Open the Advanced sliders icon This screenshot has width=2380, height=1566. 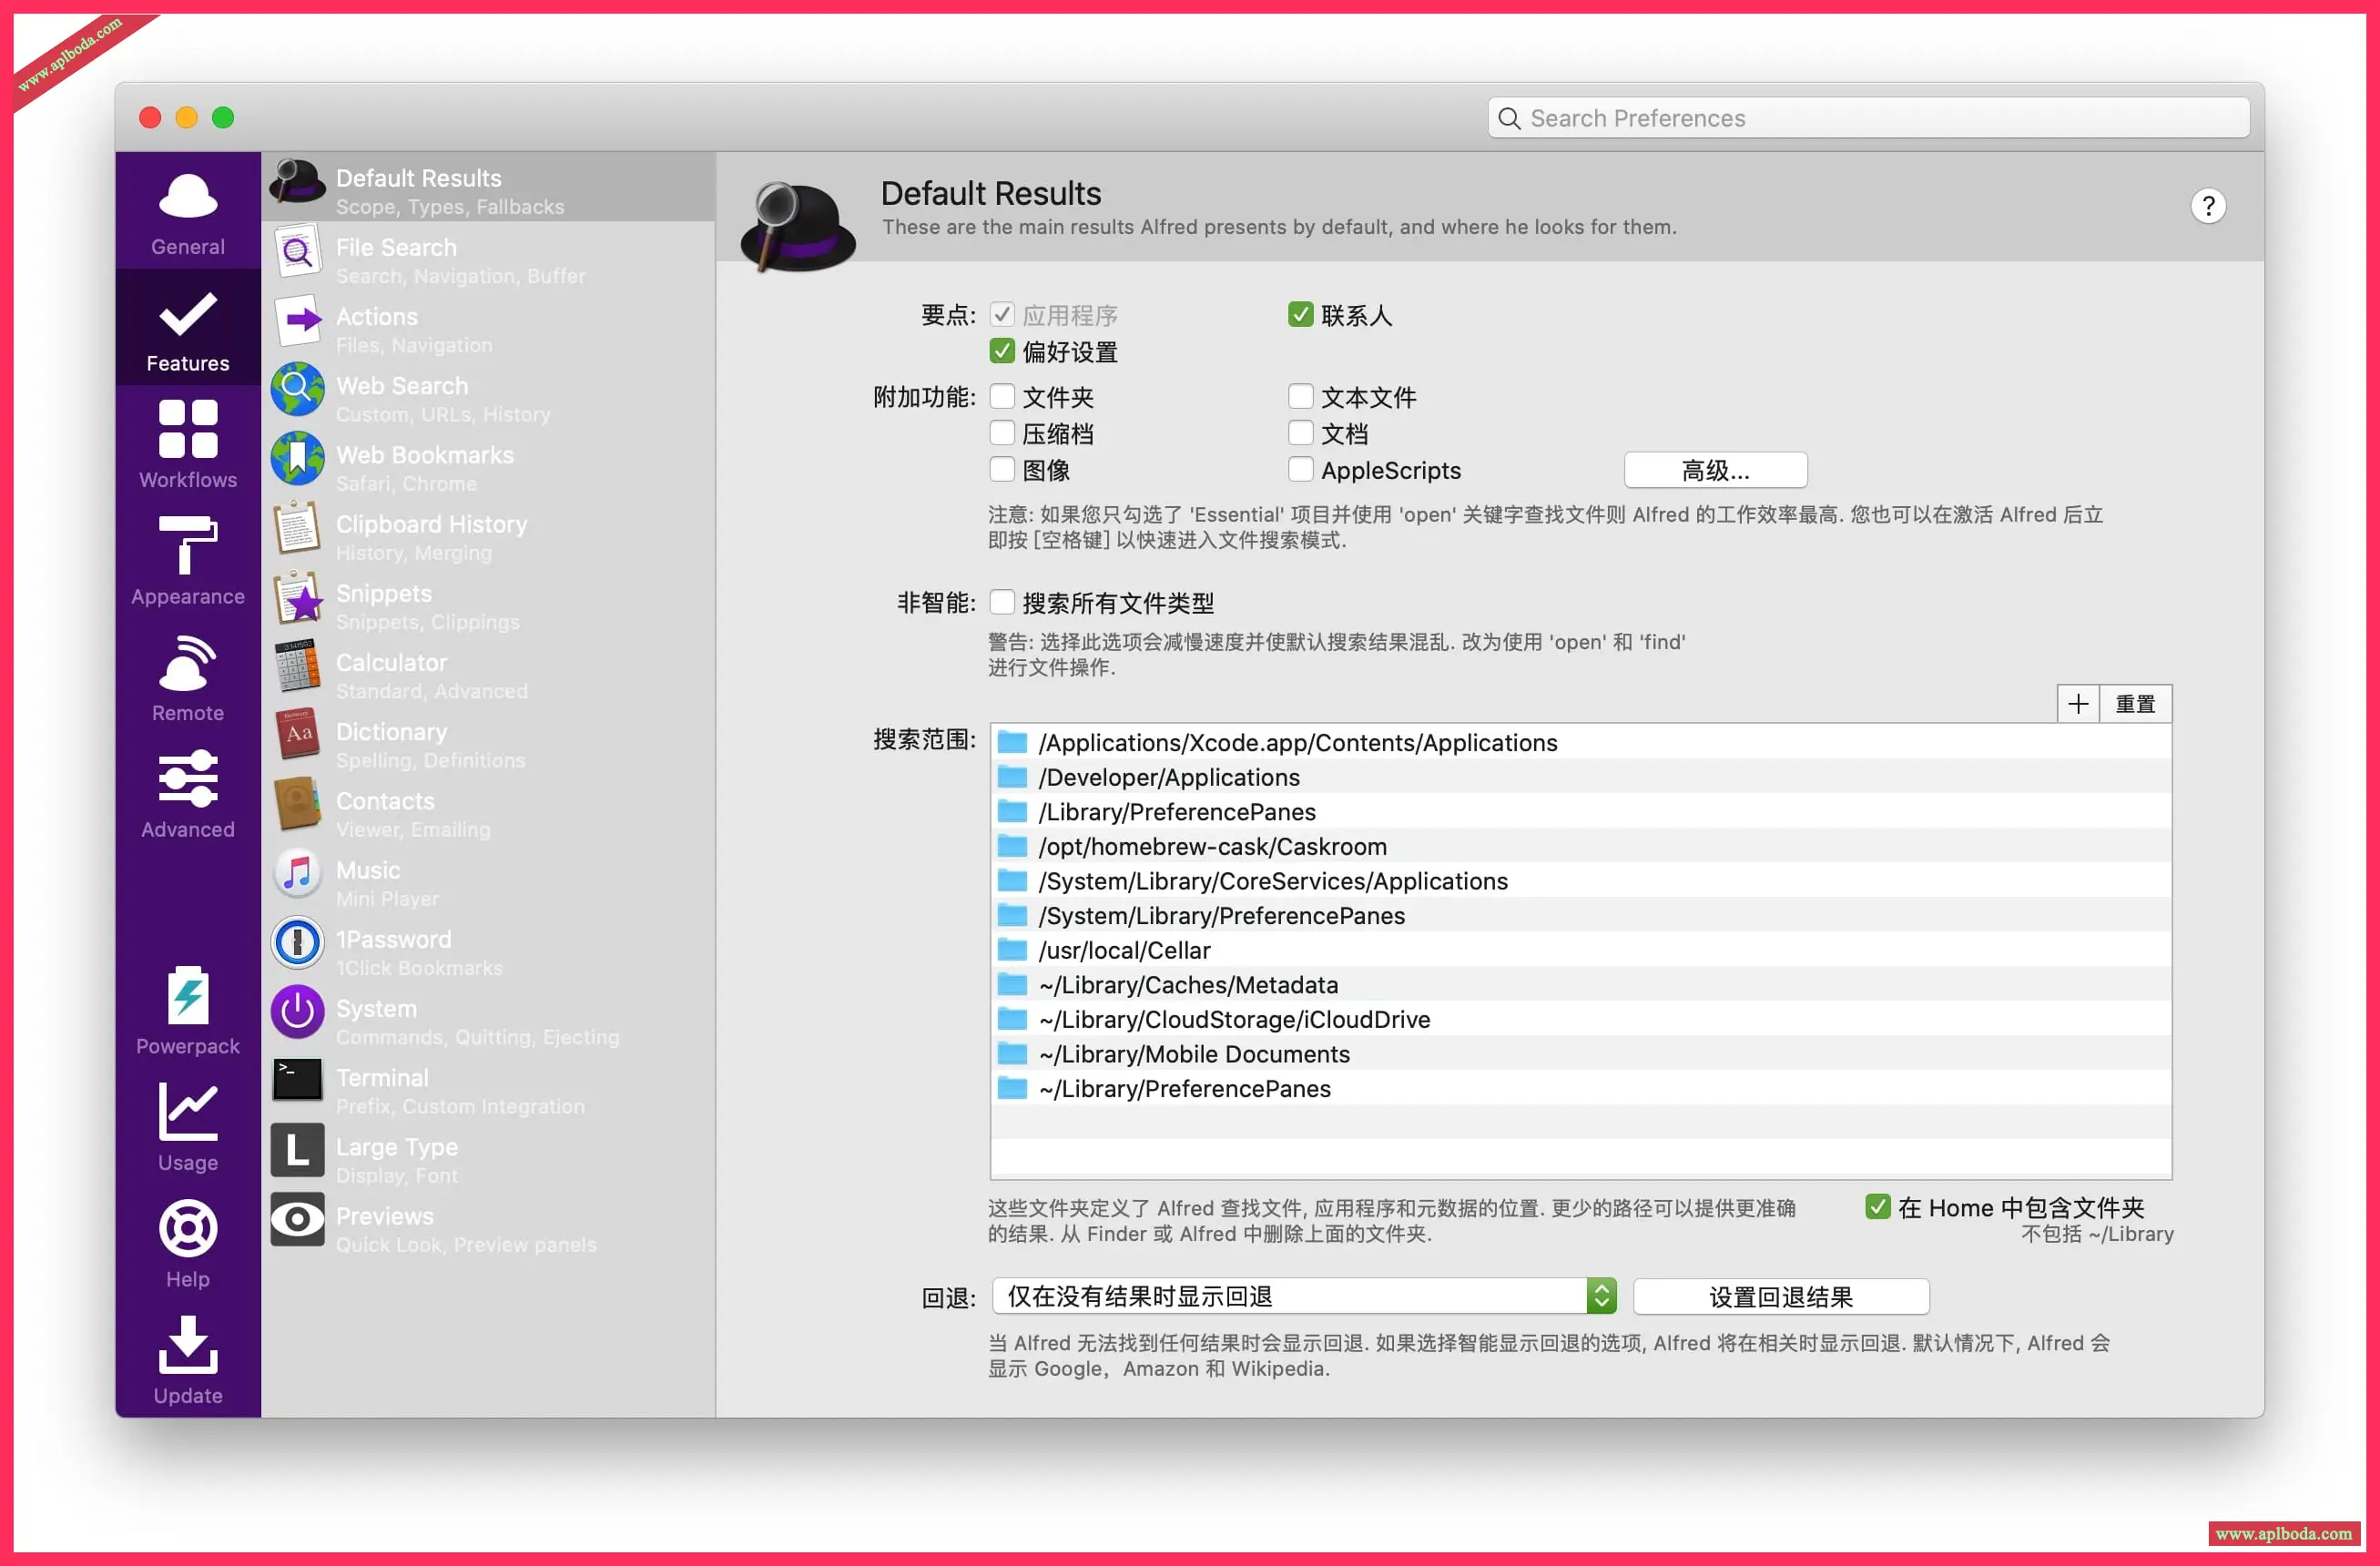click(188, 778)
